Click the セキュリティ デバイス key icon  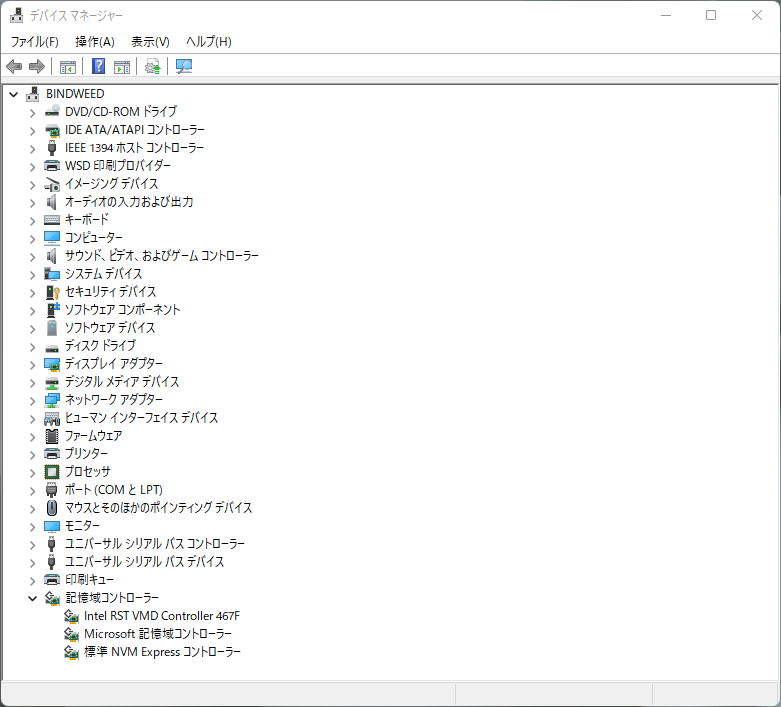[x=52, y=292]
